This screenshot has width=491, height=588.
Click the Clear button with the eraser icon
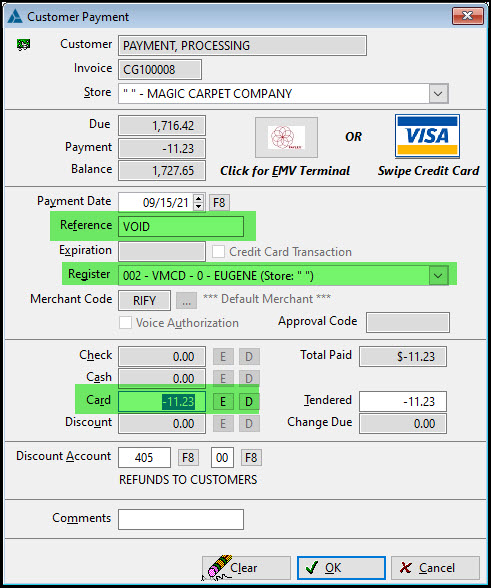pyautogui.click(x=246, y=568)
